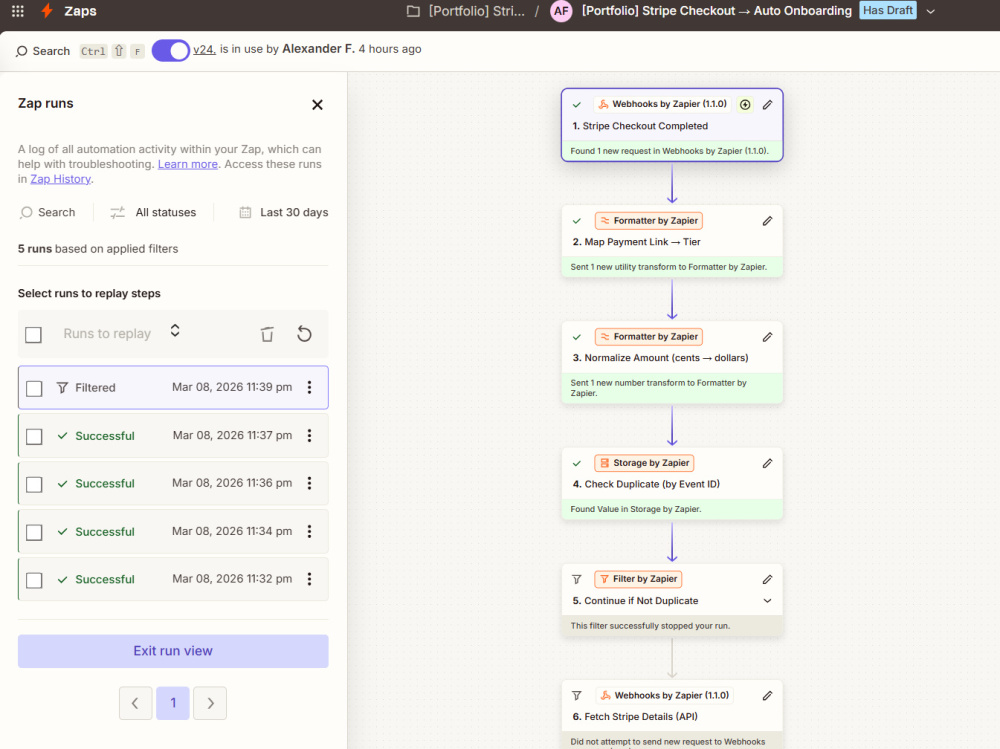This screenshot has height=749, width=1000.
Task: Click Webhooks by Zapier badge on step 1
Action: coord(663,104)
